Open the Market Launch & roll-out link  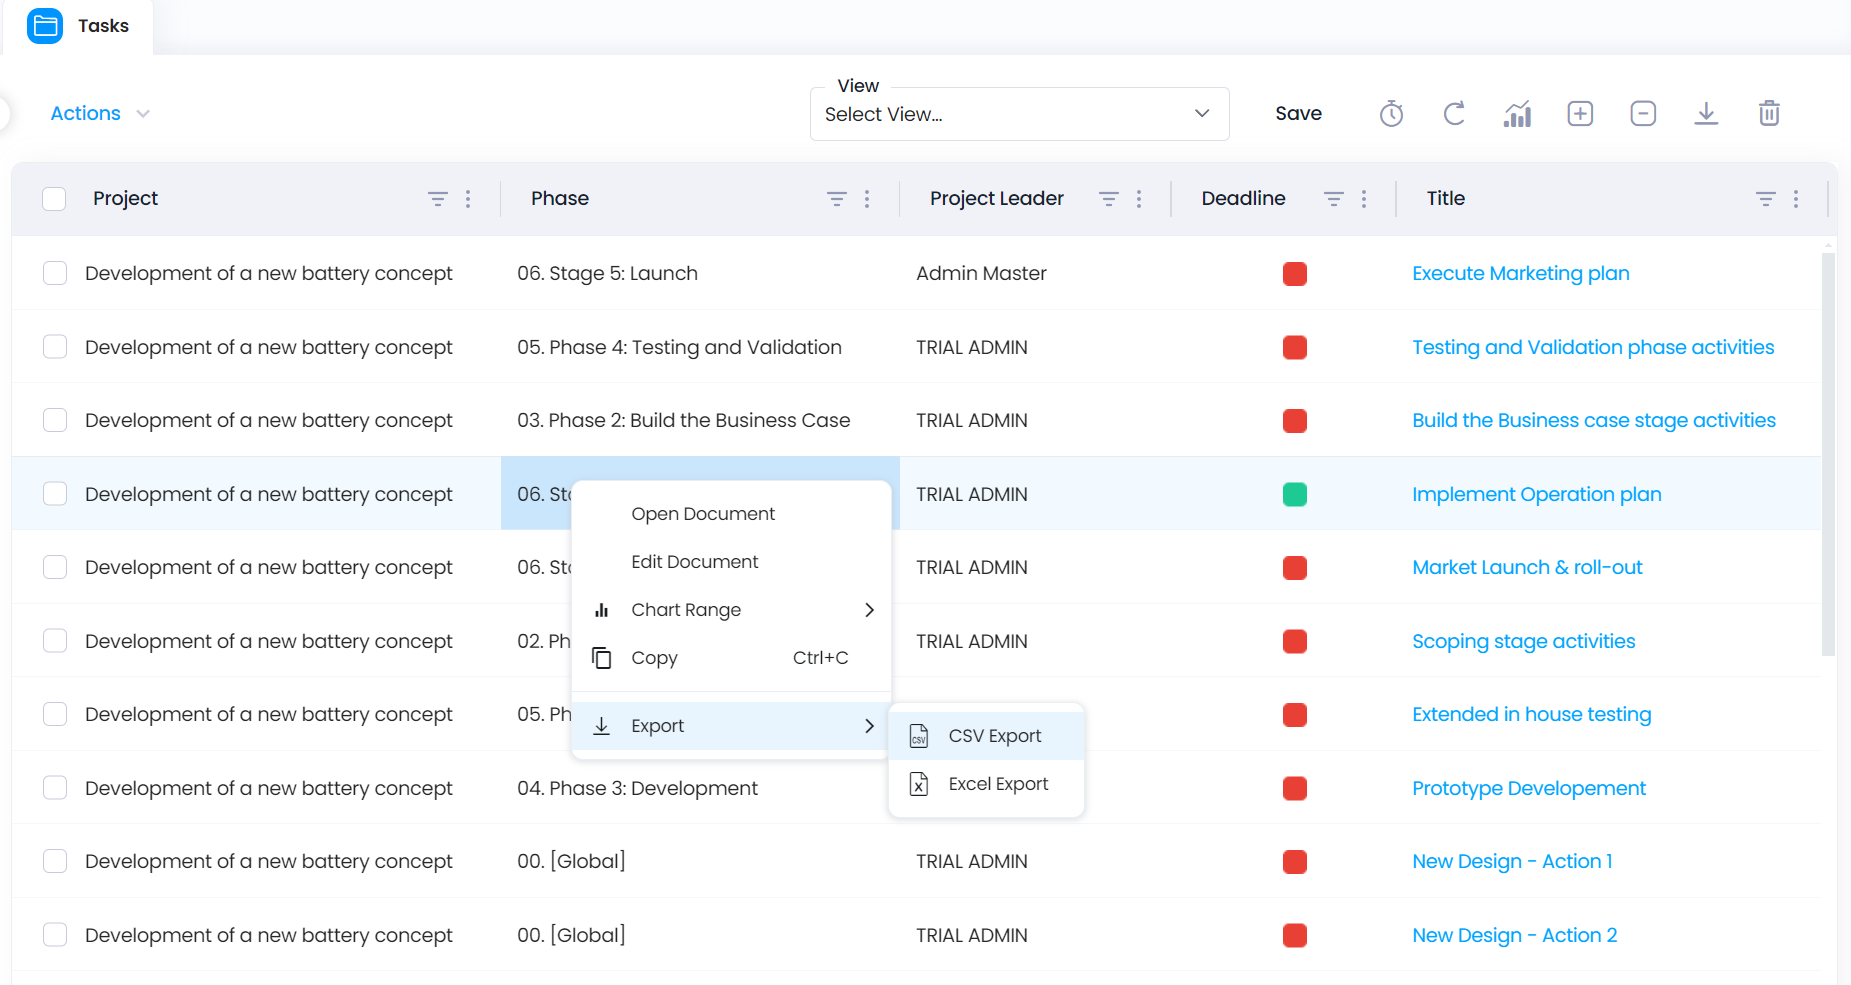(1527, 567)
